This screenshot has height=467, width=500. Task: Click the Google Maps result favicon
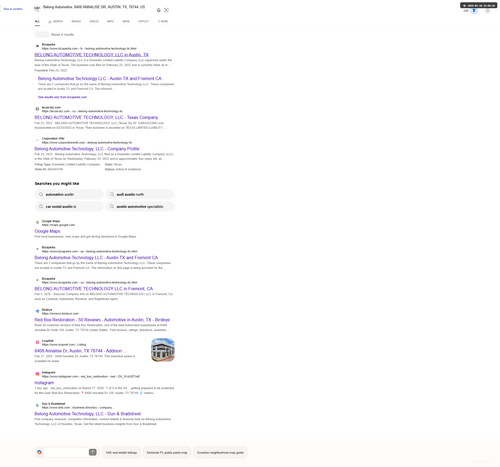coord(37,222)
